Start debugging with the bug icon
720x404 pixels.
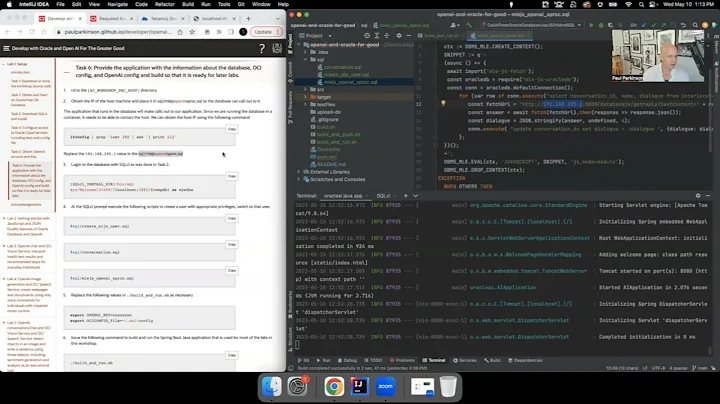(x=601, y=25)
